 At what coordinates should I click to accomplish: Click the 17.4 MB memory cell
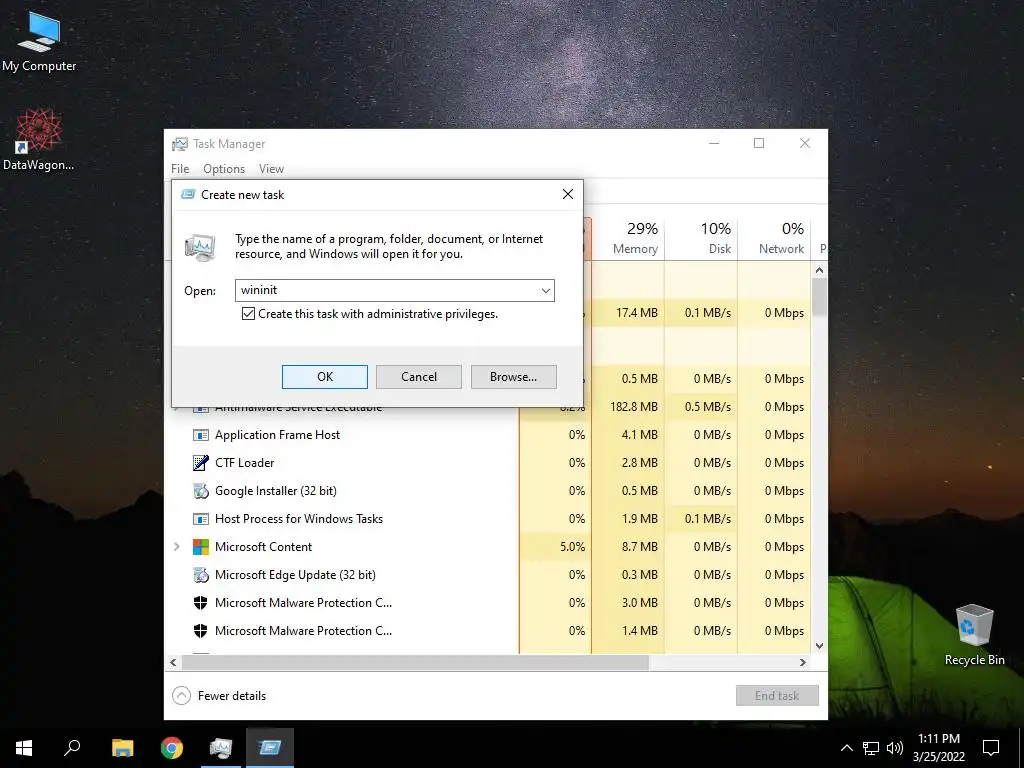point(637,313)
